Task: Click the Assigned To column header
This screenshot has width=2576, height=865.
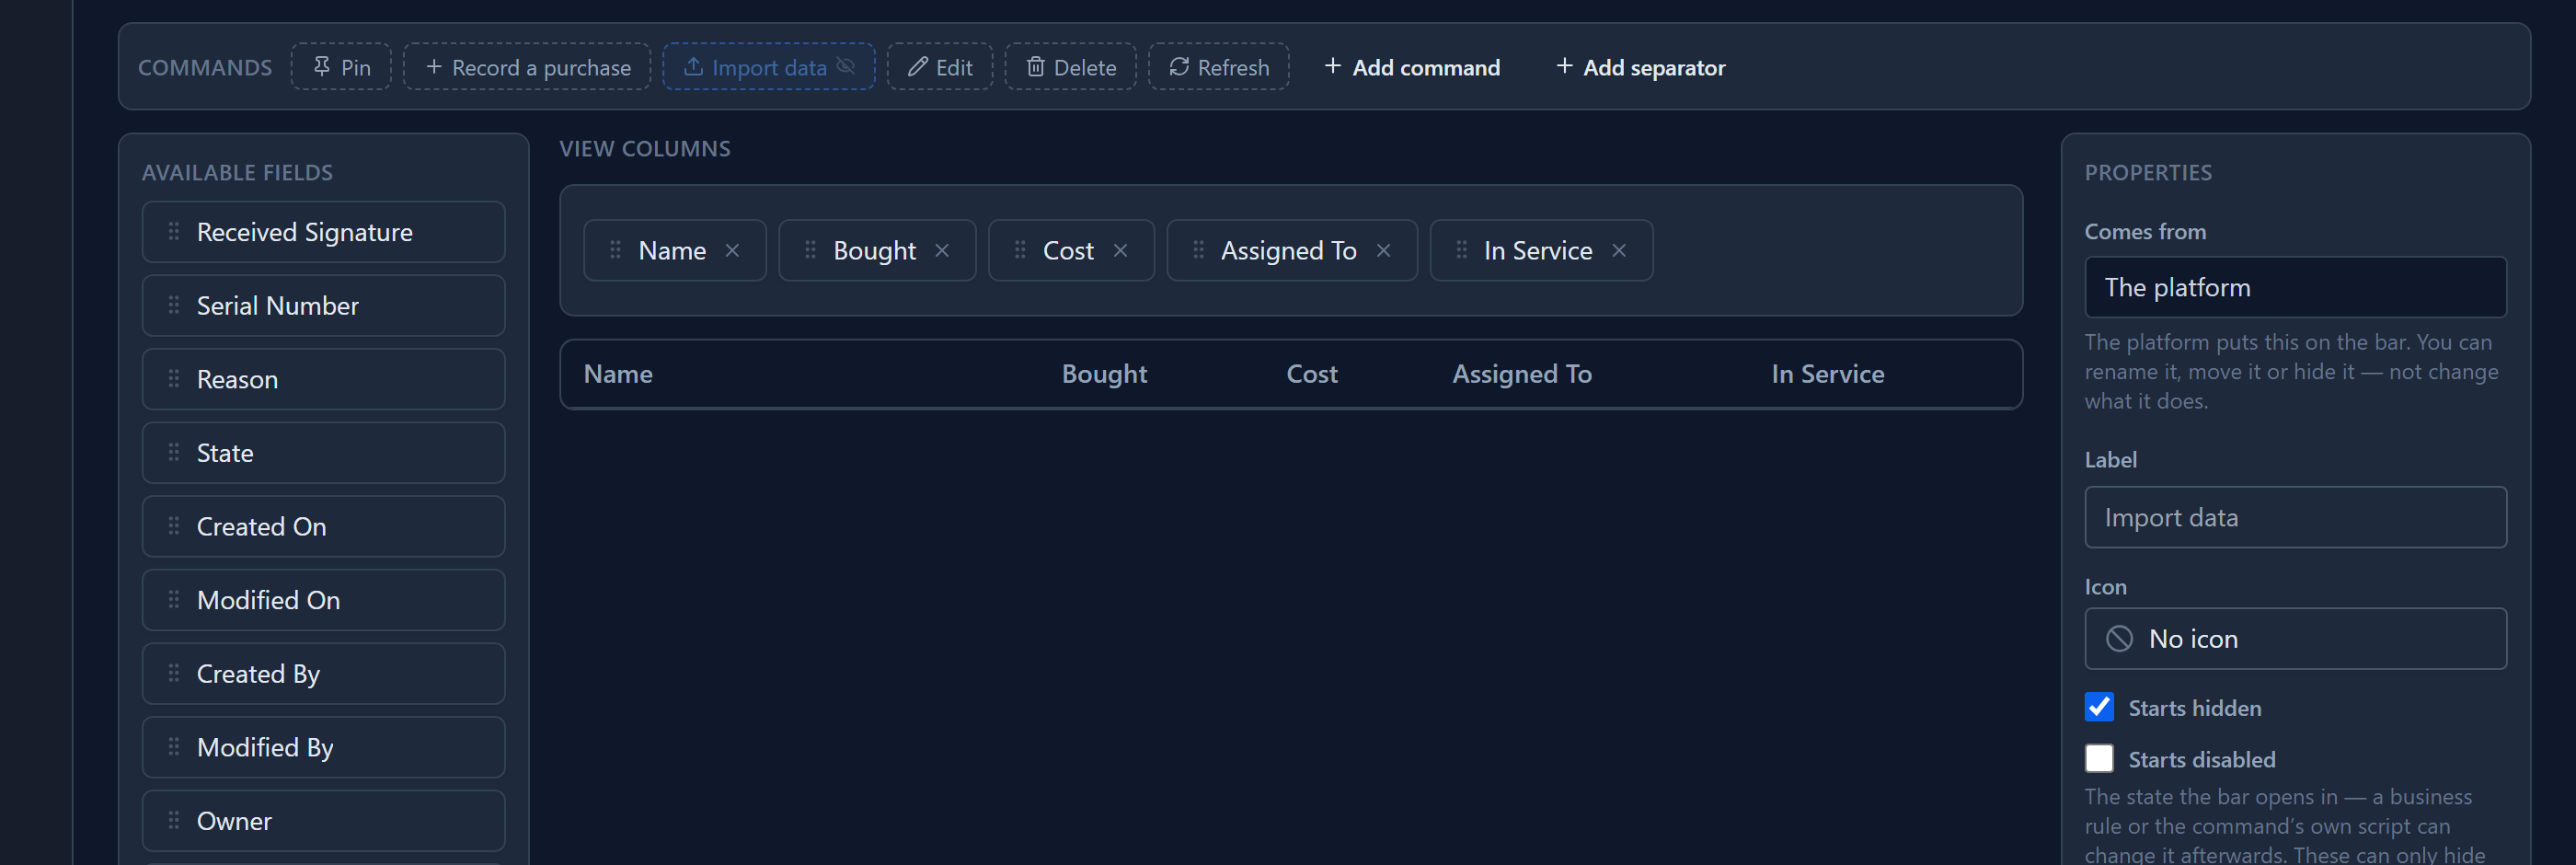Action: [1521, 374]
